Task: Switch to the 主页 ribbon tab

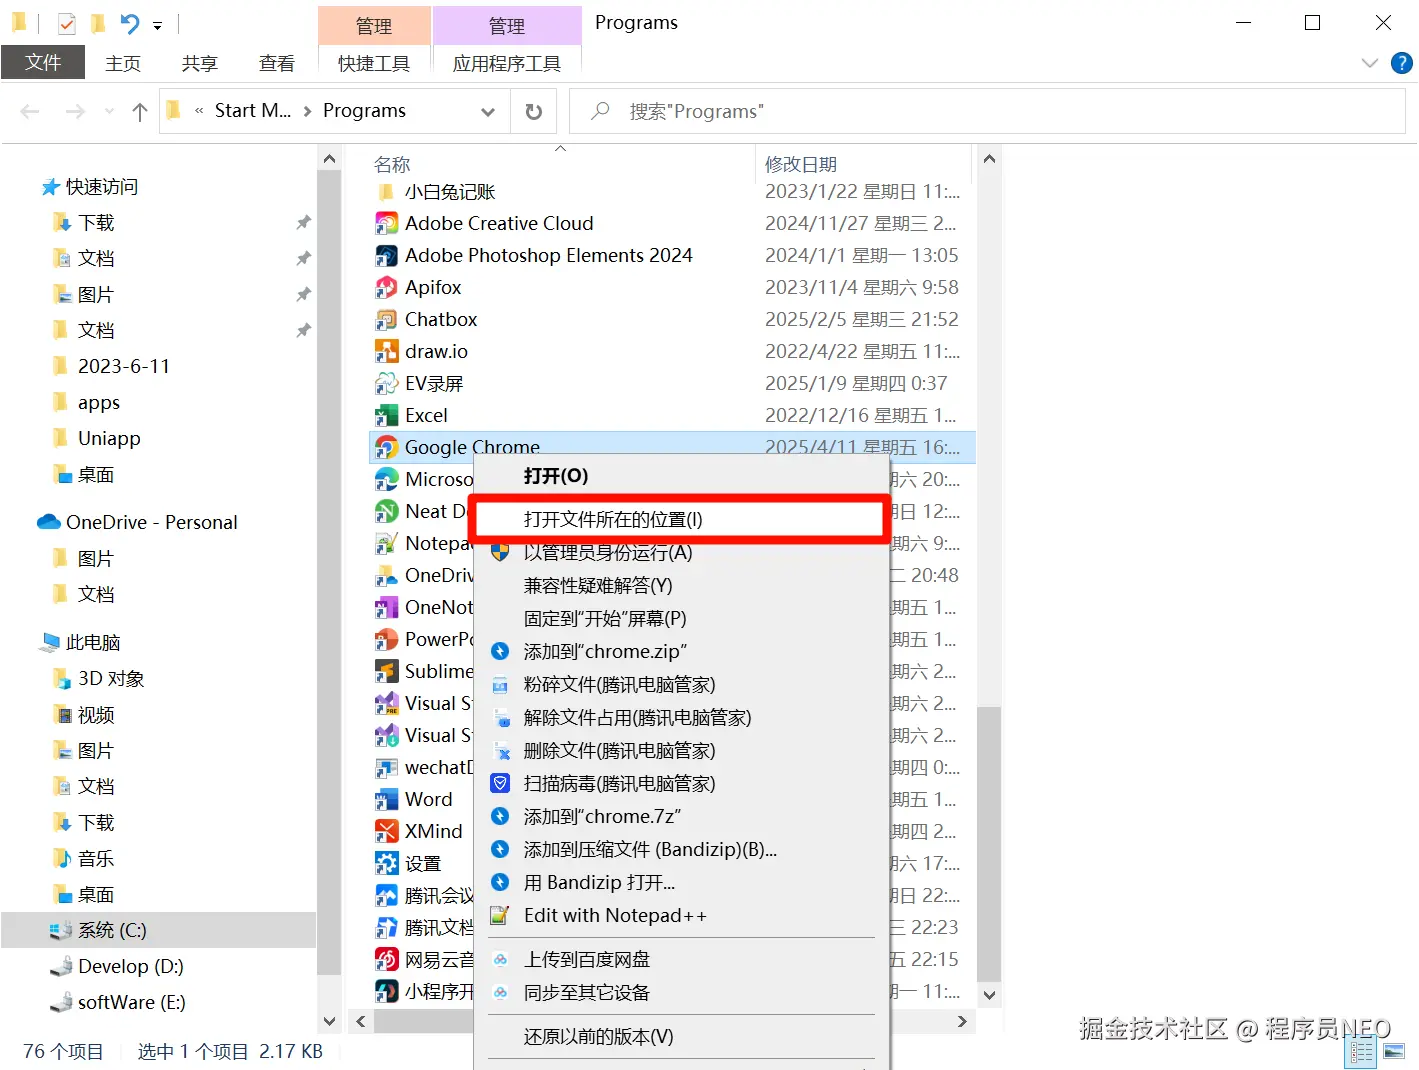Action: pyautogui.click(x=123, y=63)
